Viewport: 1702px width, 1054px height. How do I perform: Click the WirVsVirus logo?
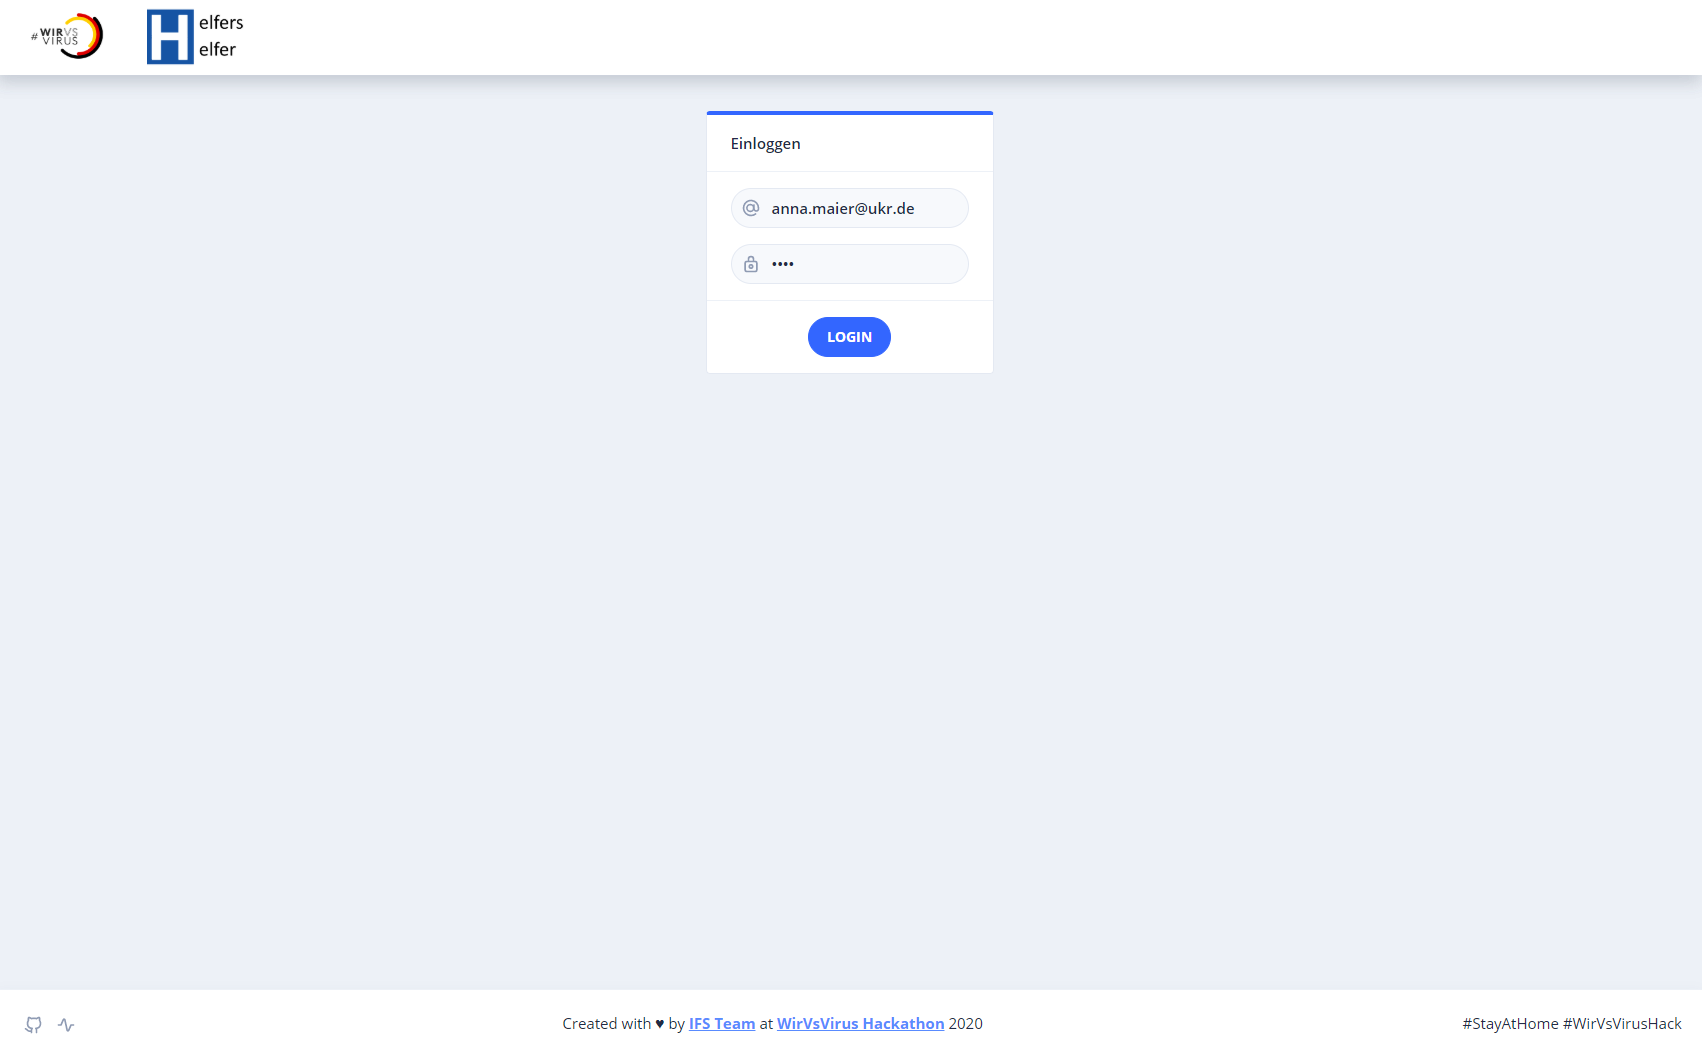click(x=67, y=37)
